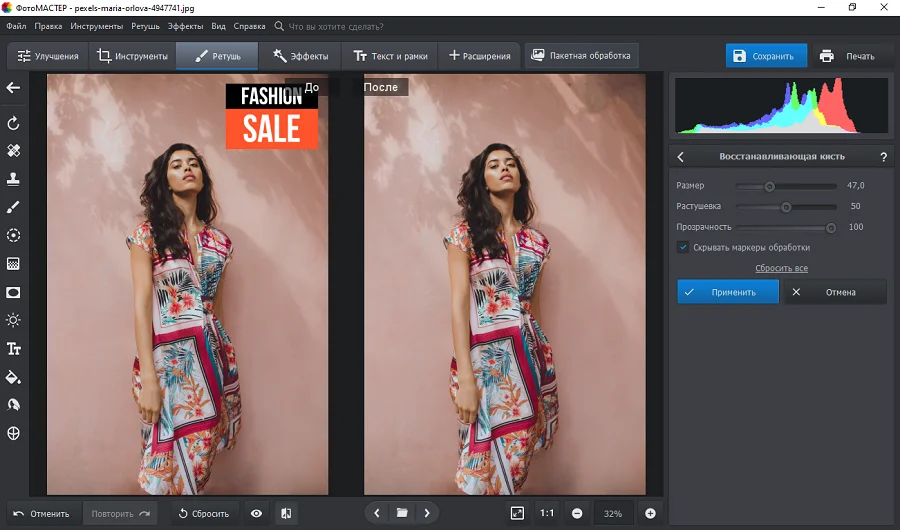
Task: Go to next image with right chevron
Action: click(427, 513)
